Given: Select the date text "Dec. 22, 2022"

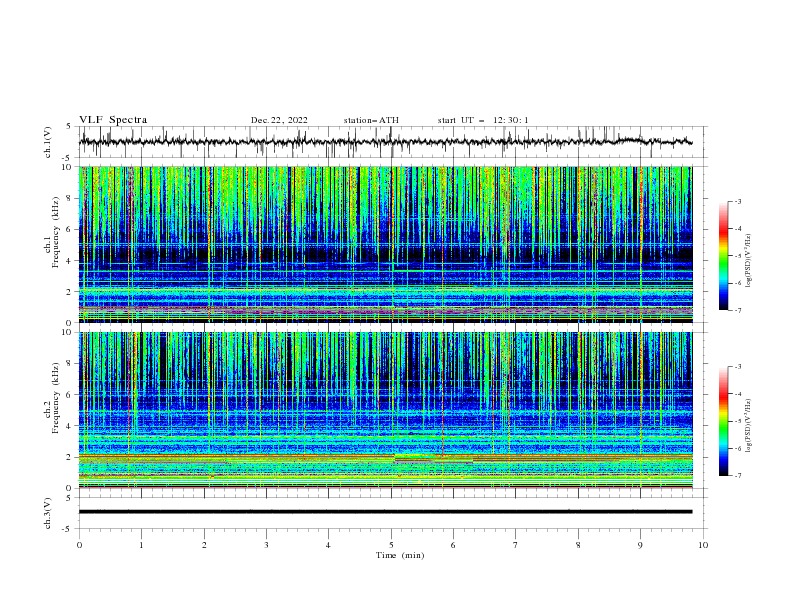Looking at the screenshot, I should (x=279, y=120).
